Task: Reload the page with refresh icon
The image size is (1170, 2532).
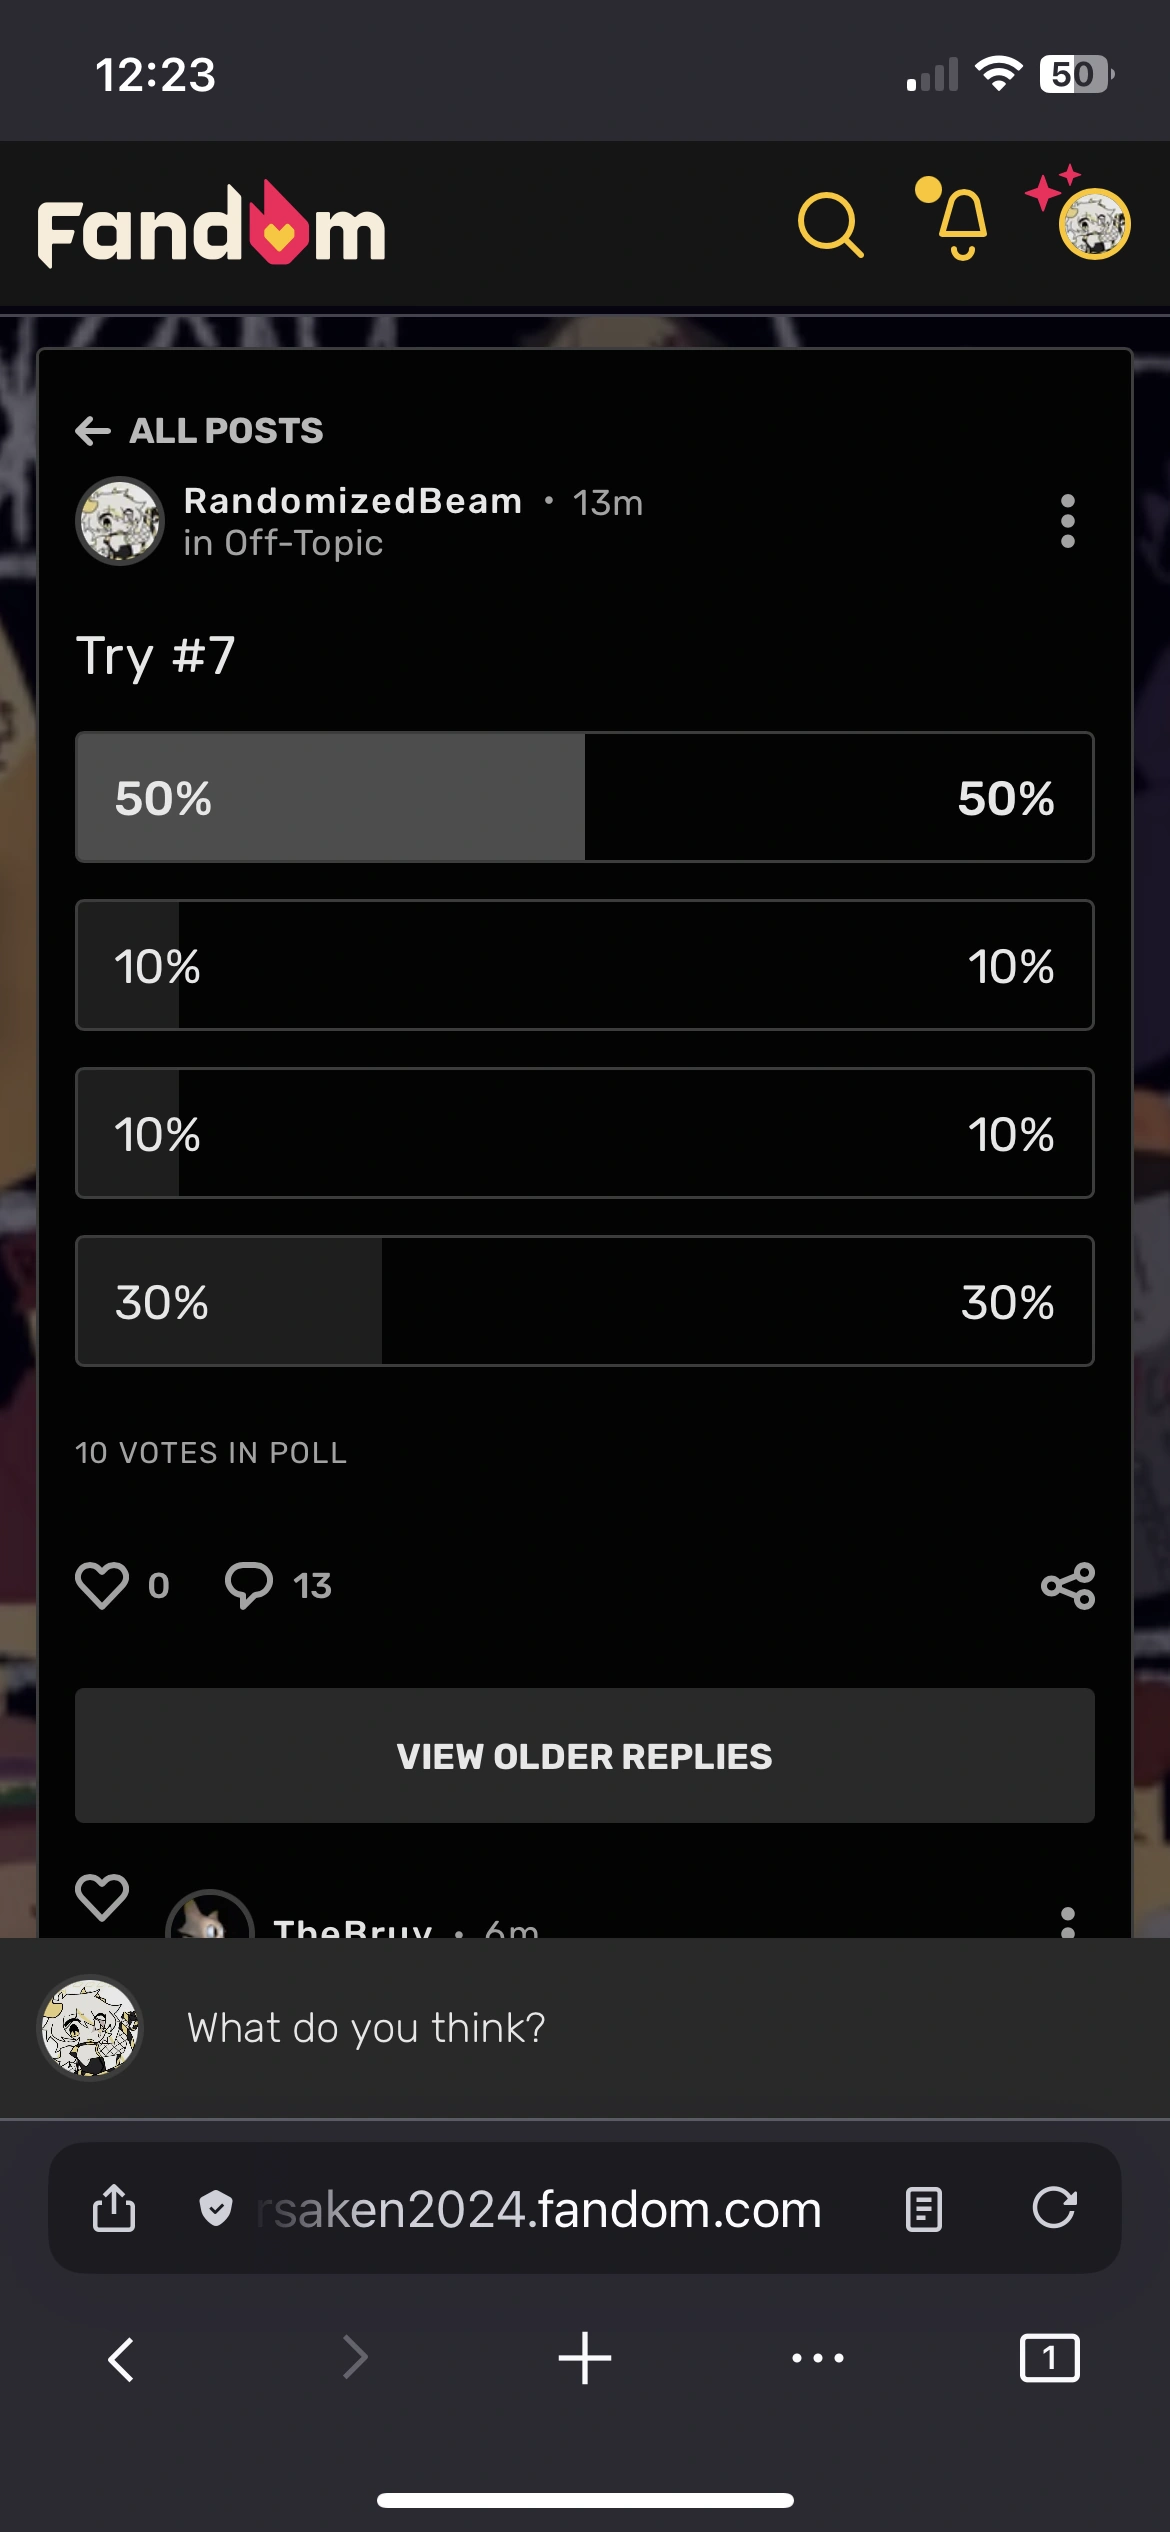Action: point(1054,2208)
